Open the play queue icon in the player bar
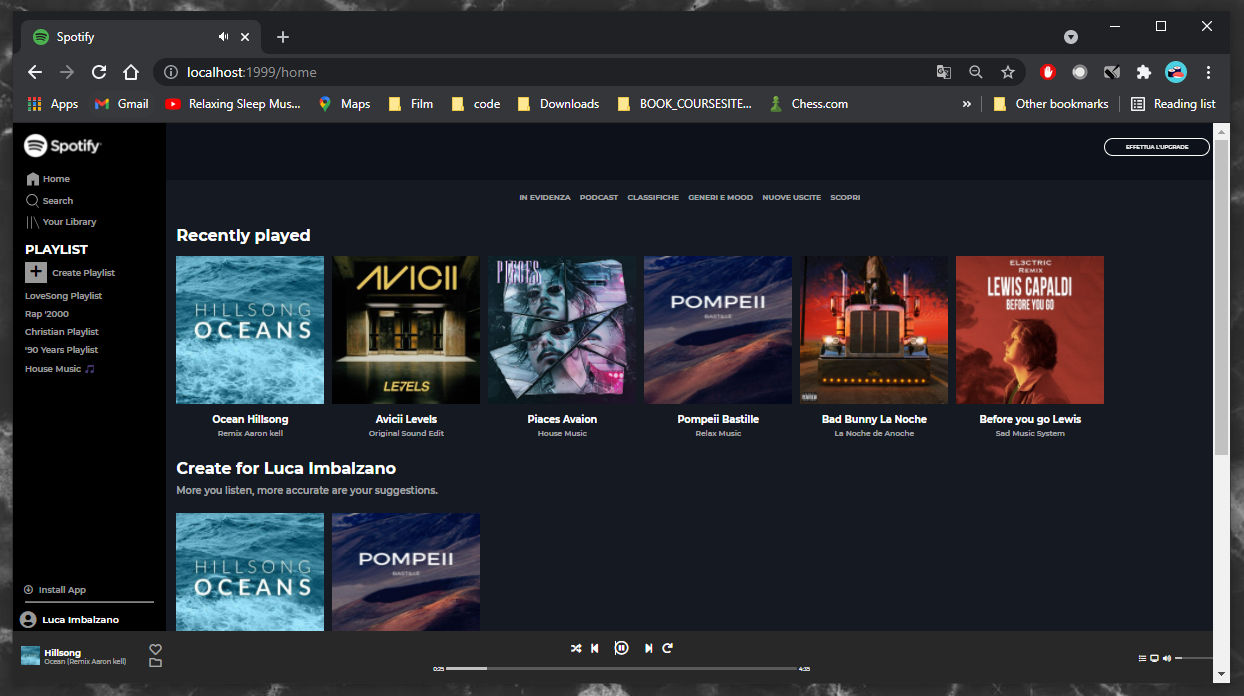1244x696 pixels. (1140, 658)
